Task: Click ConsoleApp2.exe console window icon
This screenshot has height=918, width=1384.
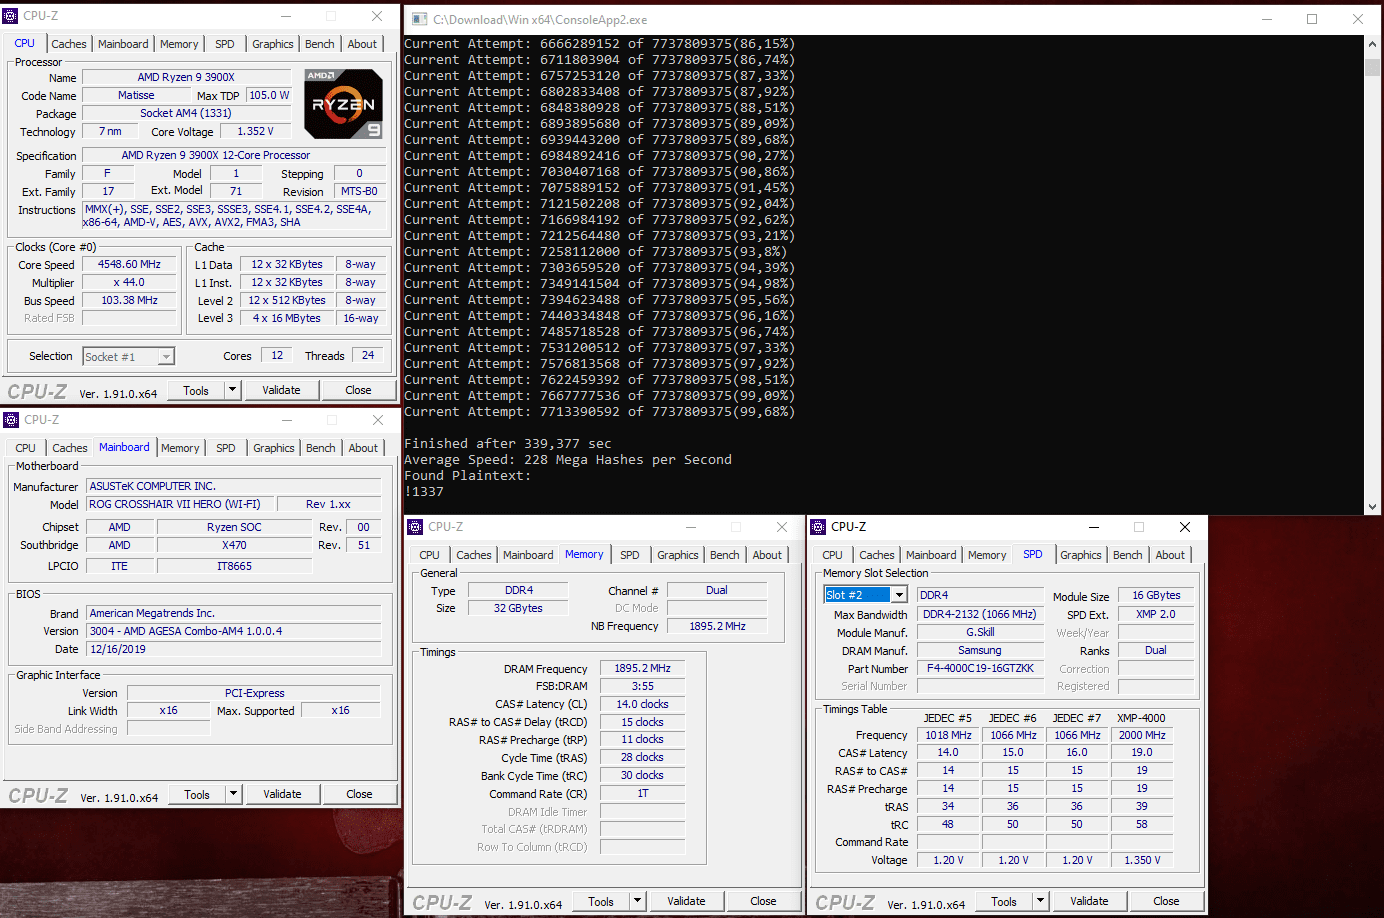Action: tap(419, 19)
